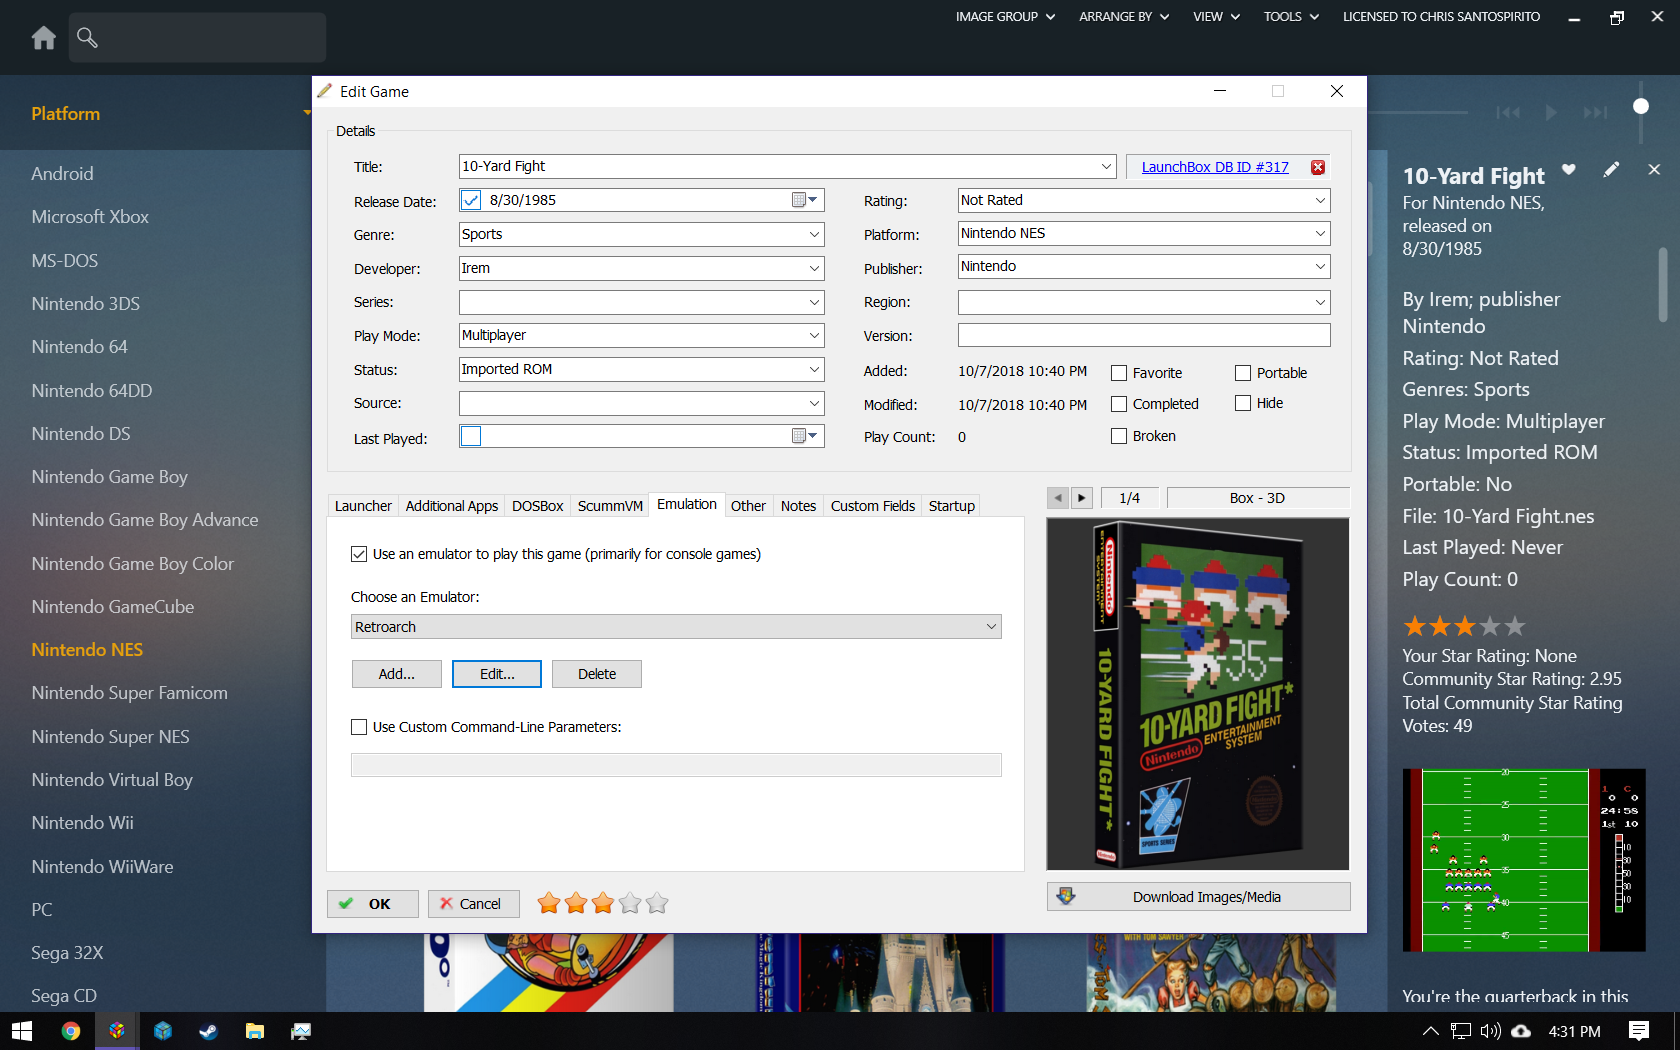Open the Tools menu

tap(1291, 17)
